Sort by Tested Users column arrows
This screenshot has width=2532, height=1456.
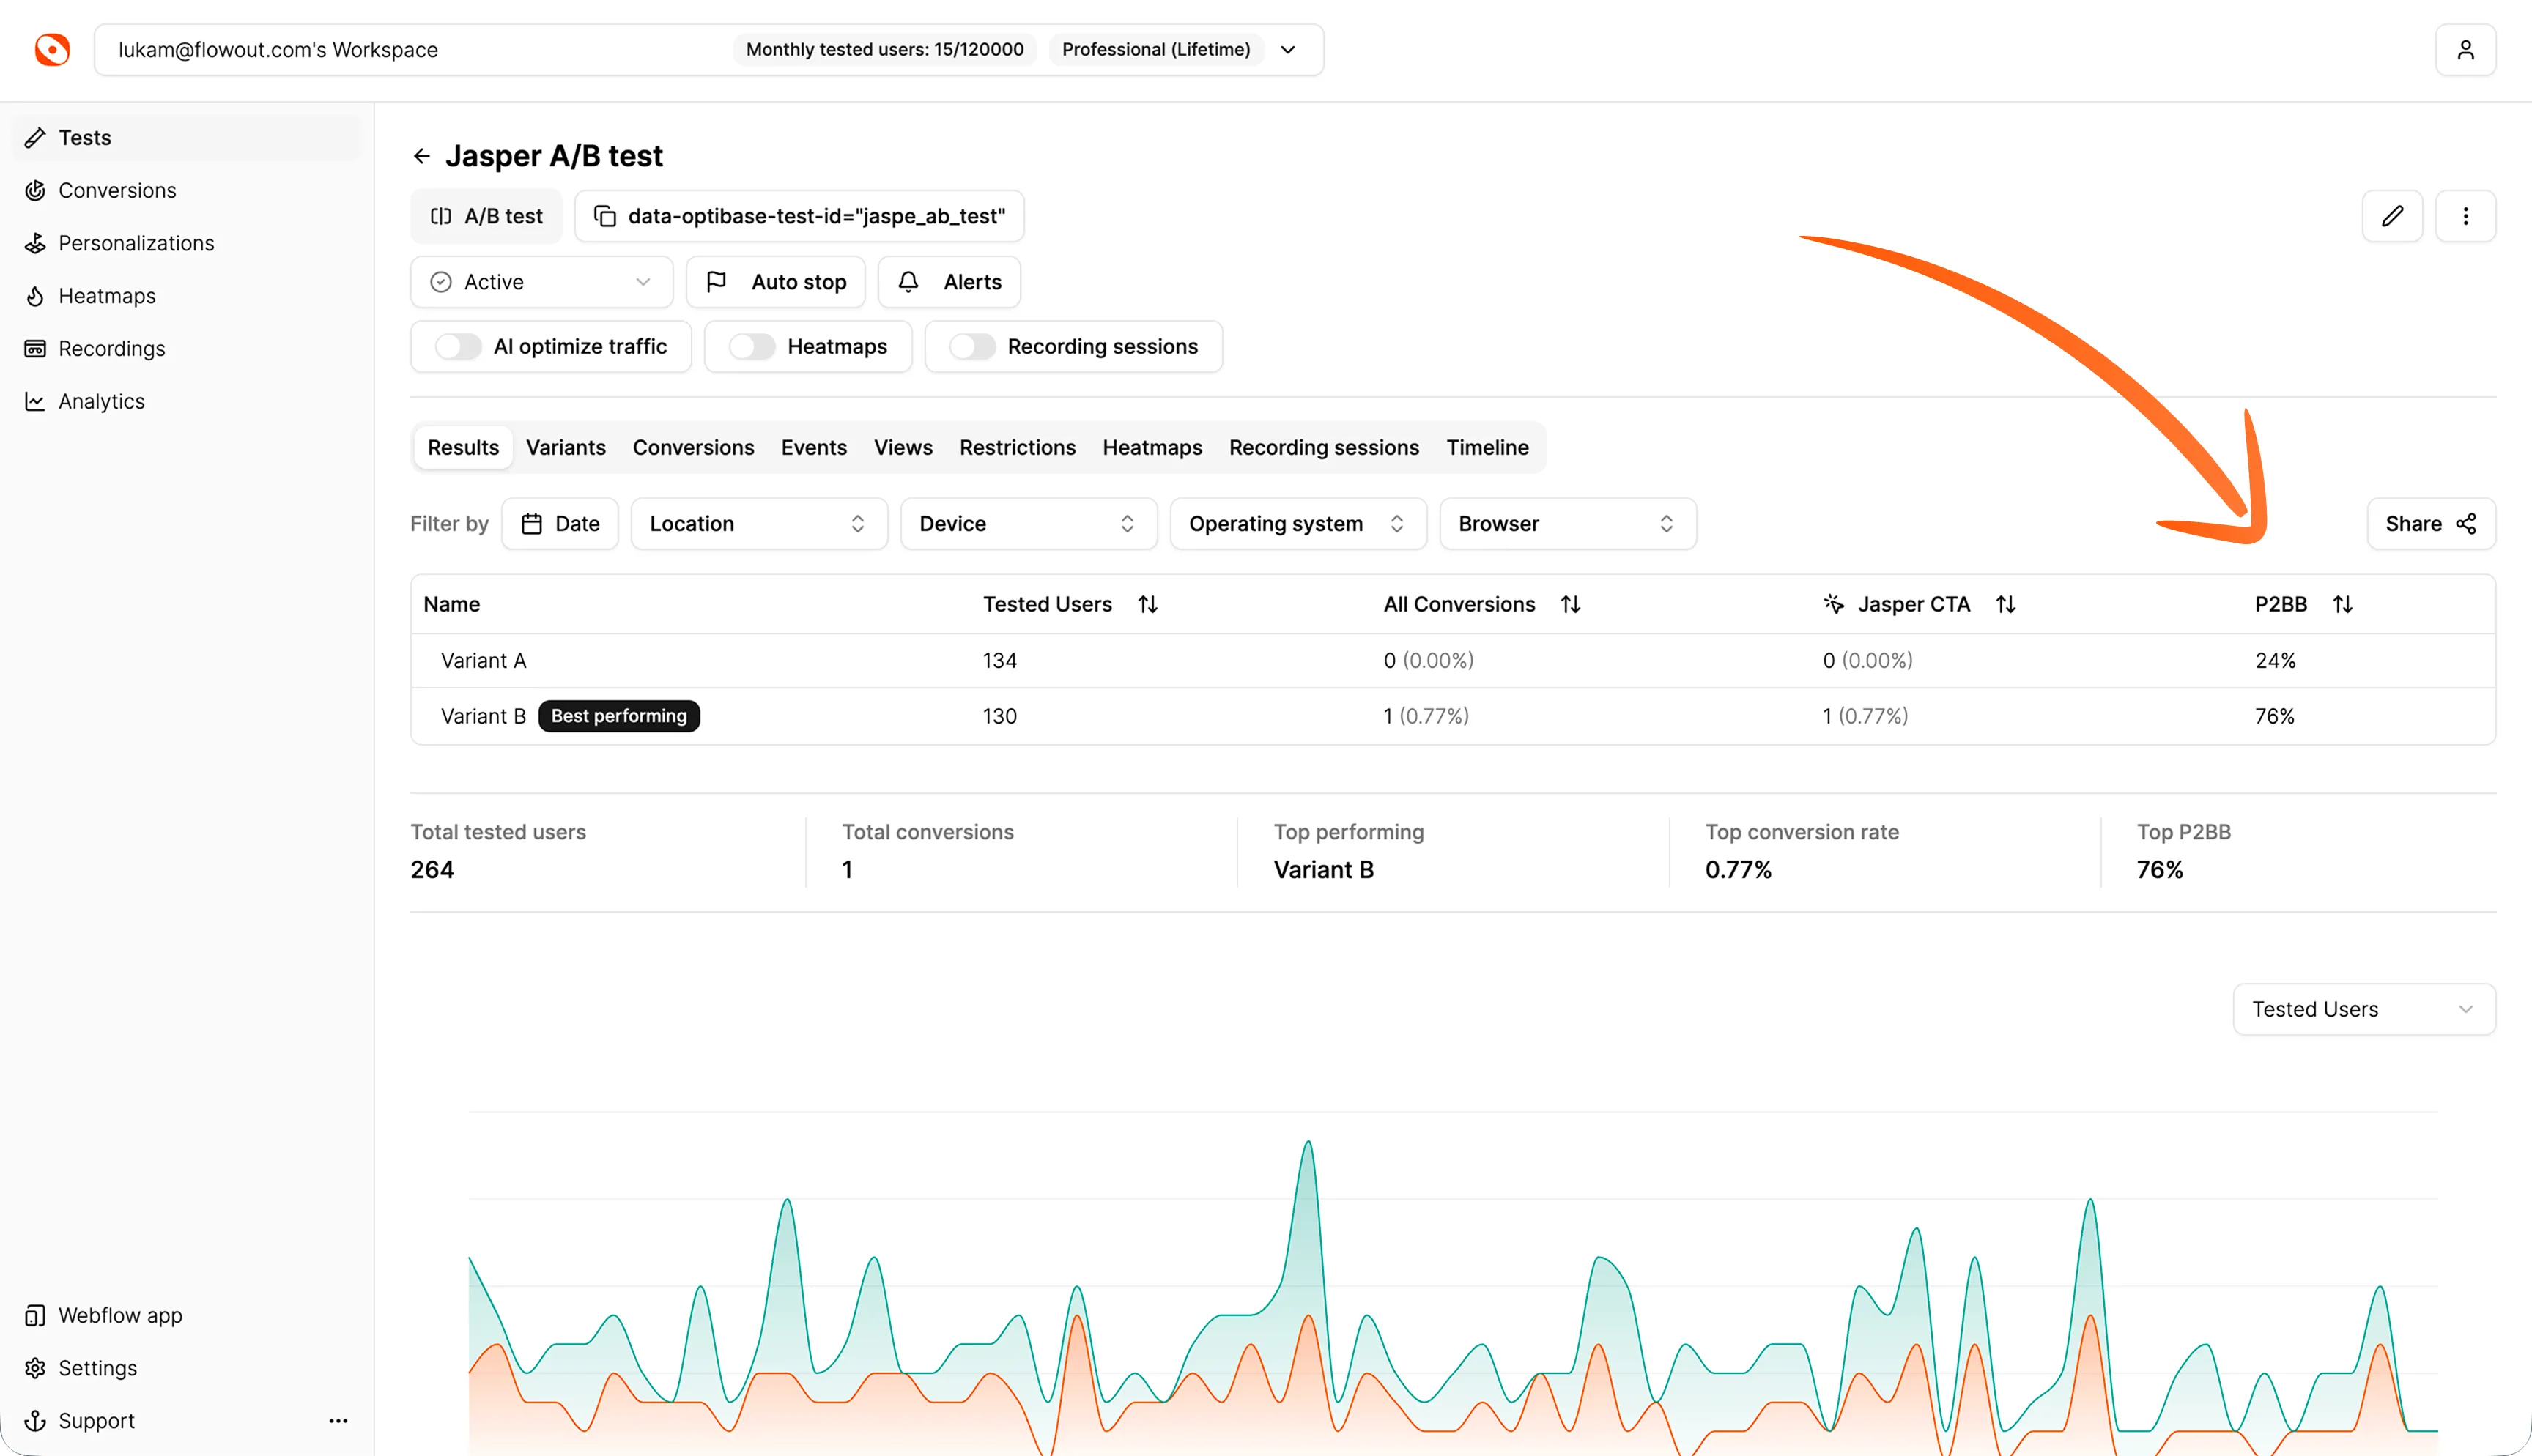pos(1148,604)
